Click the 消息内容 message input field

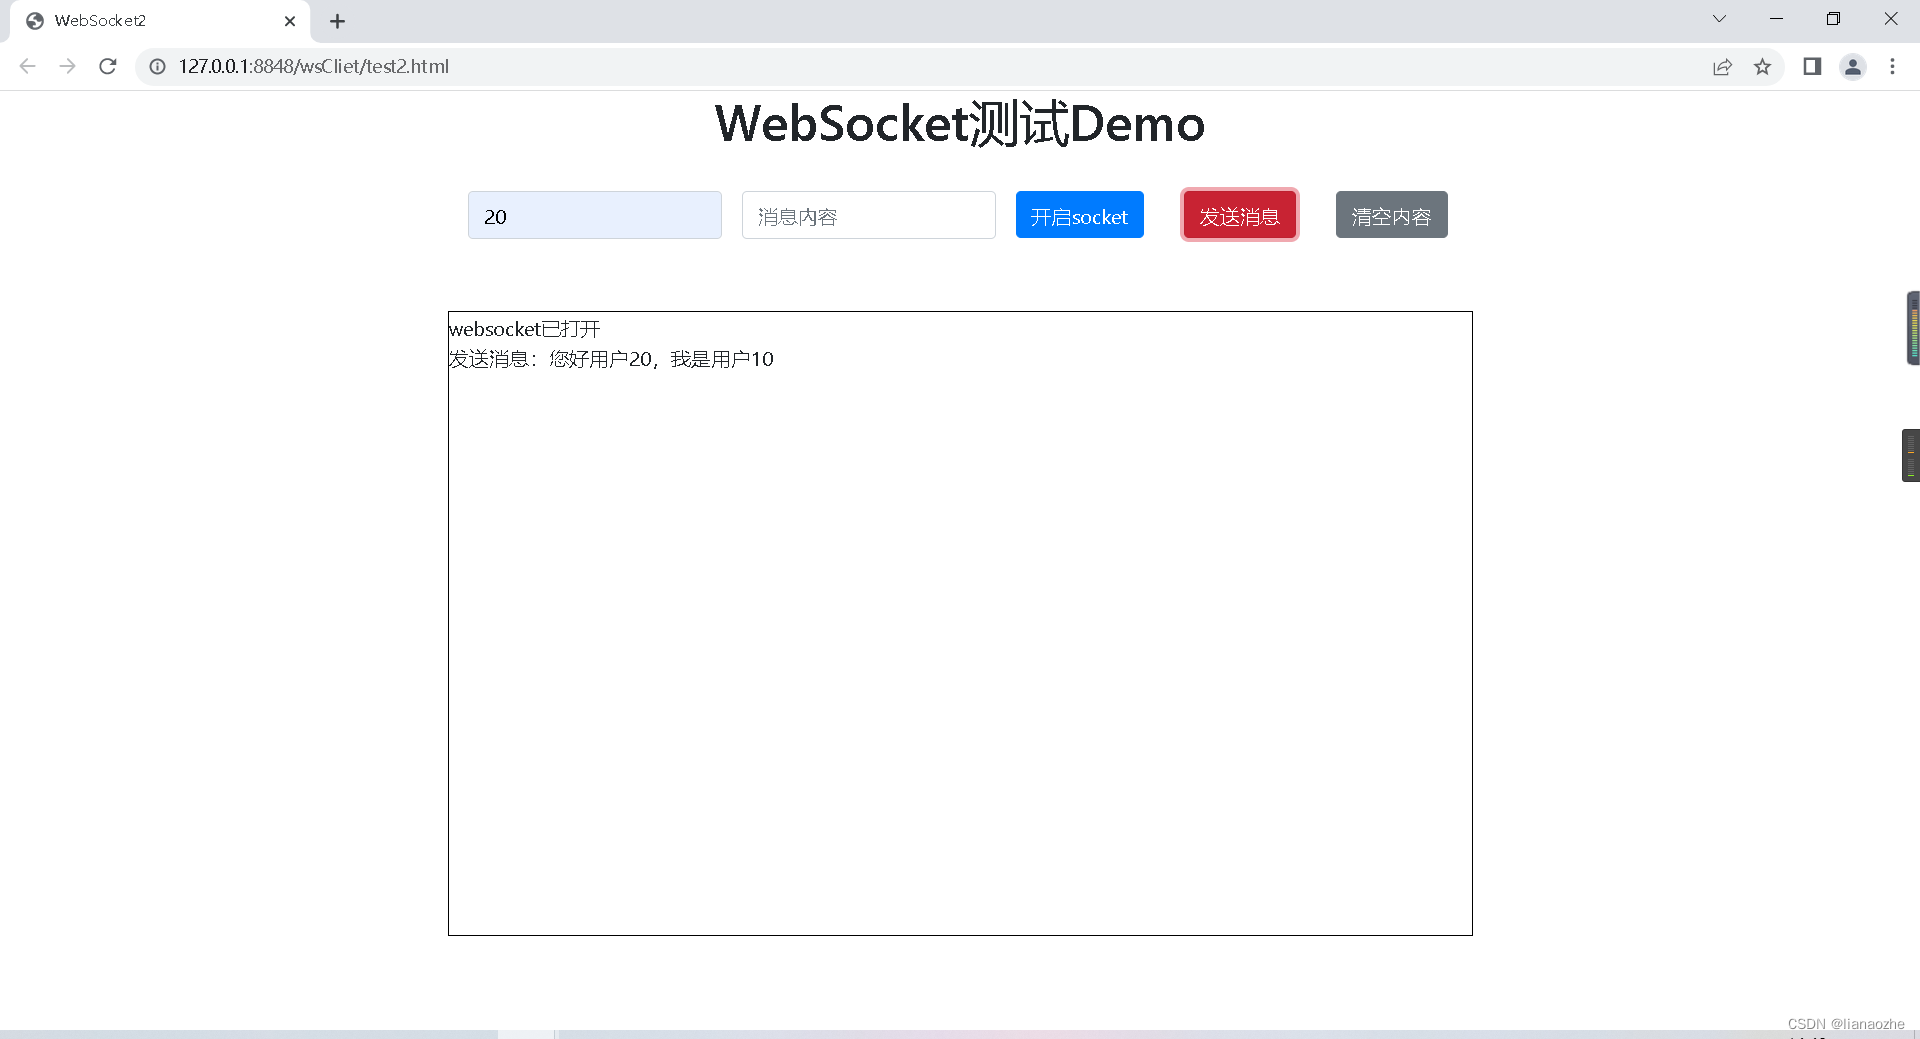coord(869,215)
